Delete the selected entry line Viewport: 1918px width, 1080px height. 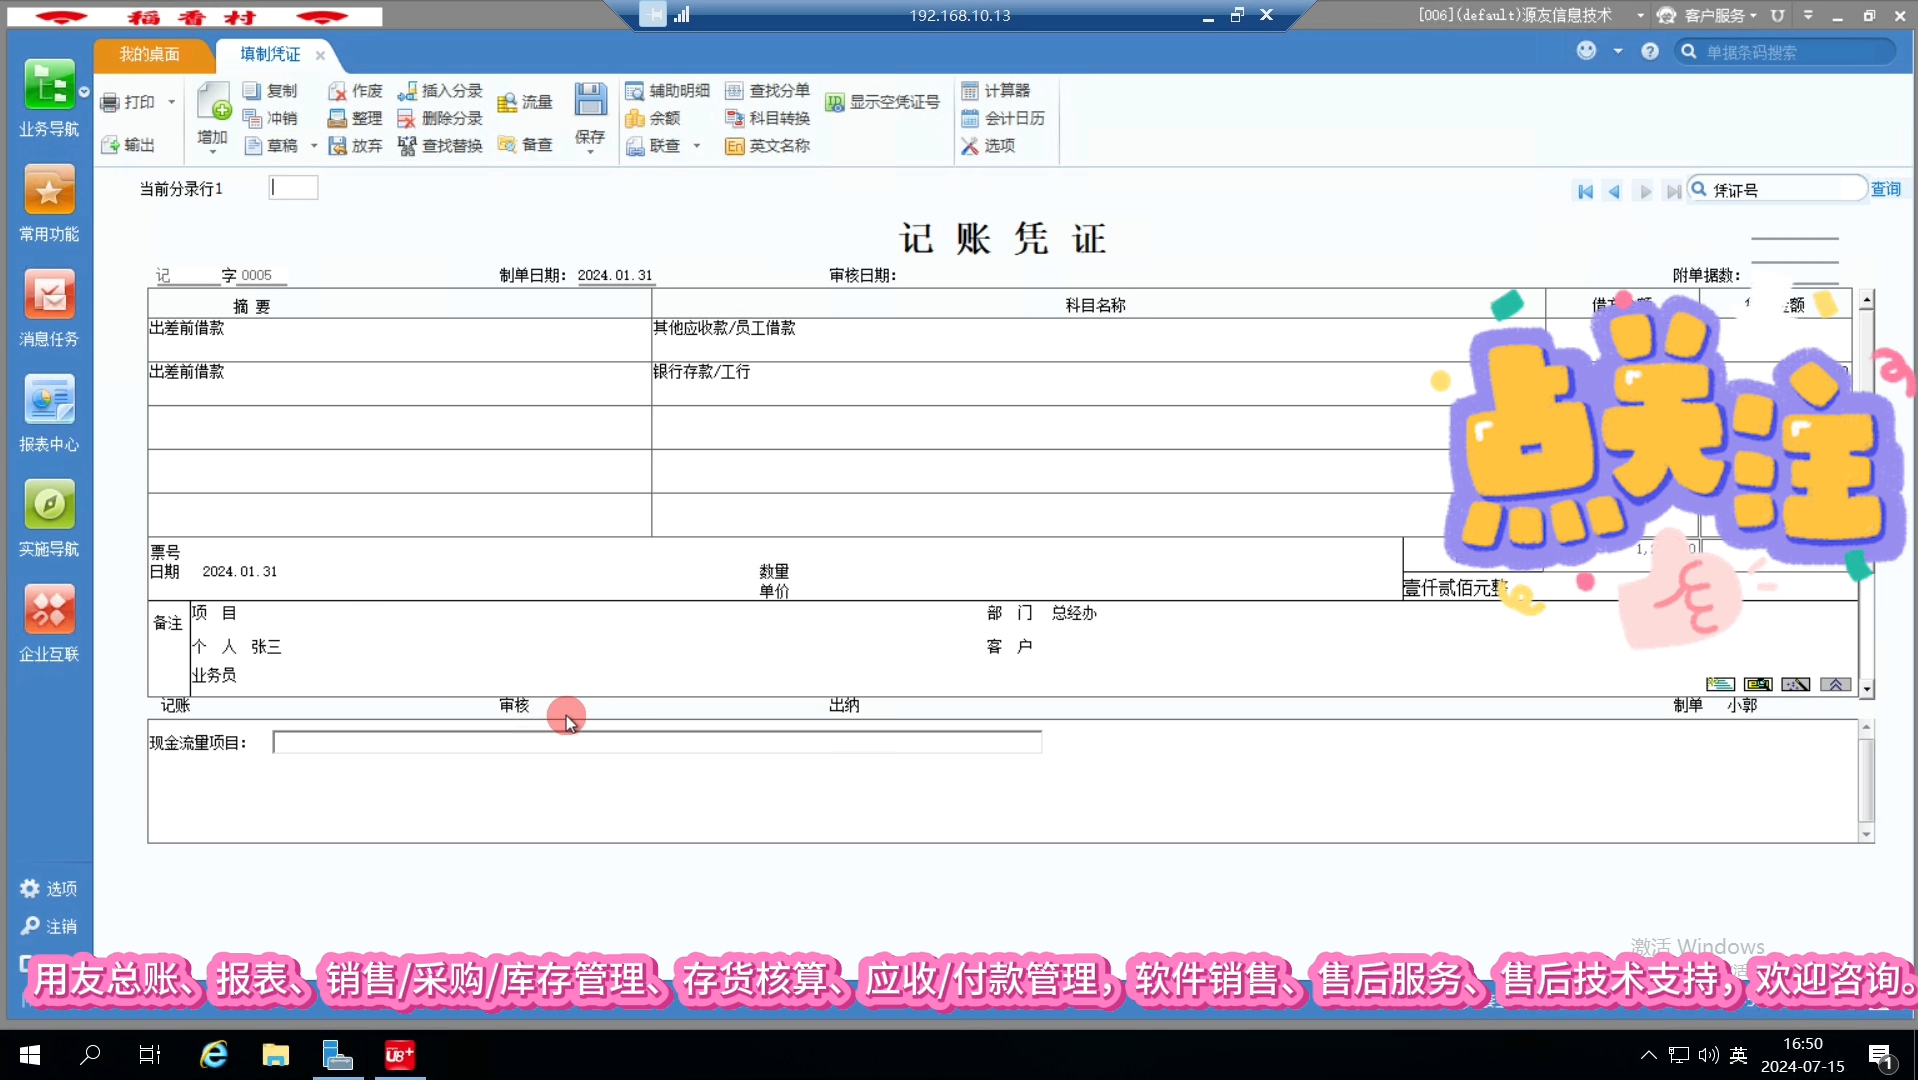tap(441, 117)
